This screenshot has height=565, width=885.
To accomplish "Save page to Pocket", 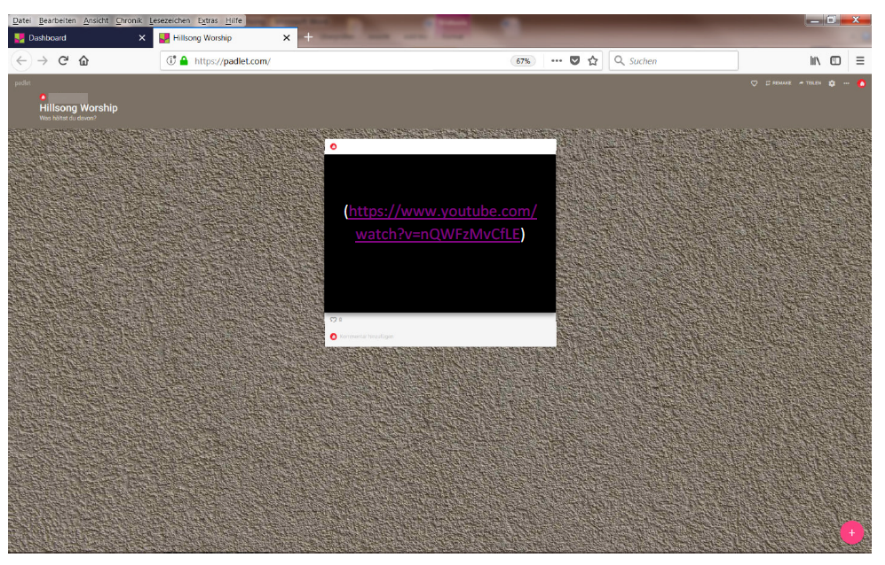I will point(575,60).
